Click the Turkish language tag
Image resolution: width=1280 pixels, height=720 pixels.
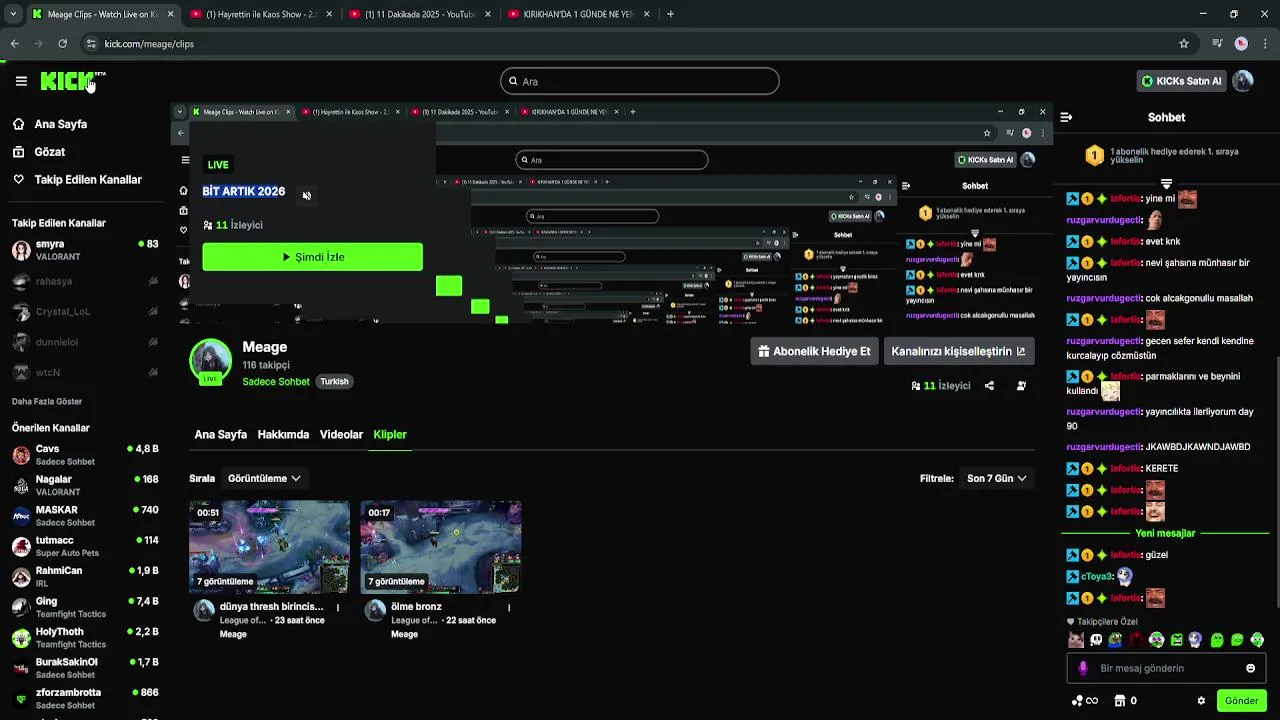[334, 382]
